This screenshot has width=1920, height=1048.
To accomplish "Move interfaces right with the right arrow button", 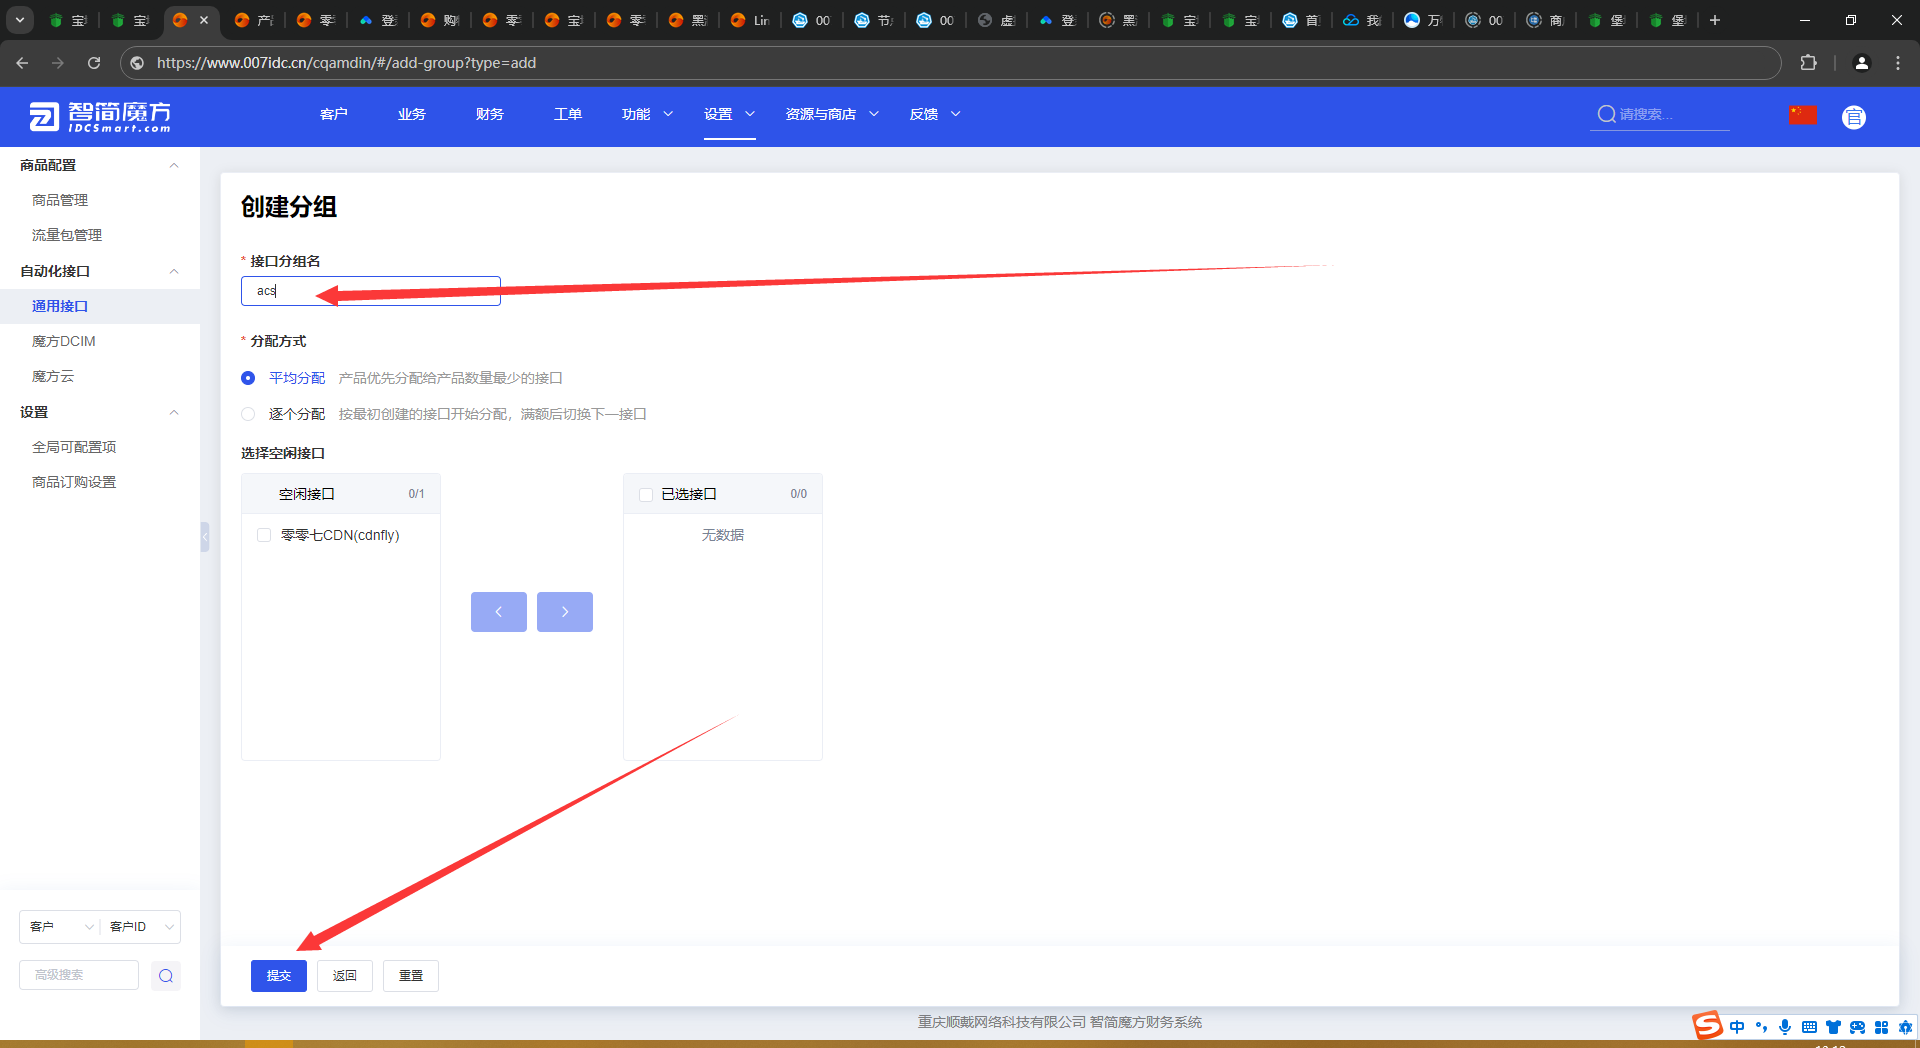I will pyautogui.click(x=565, y=612).
